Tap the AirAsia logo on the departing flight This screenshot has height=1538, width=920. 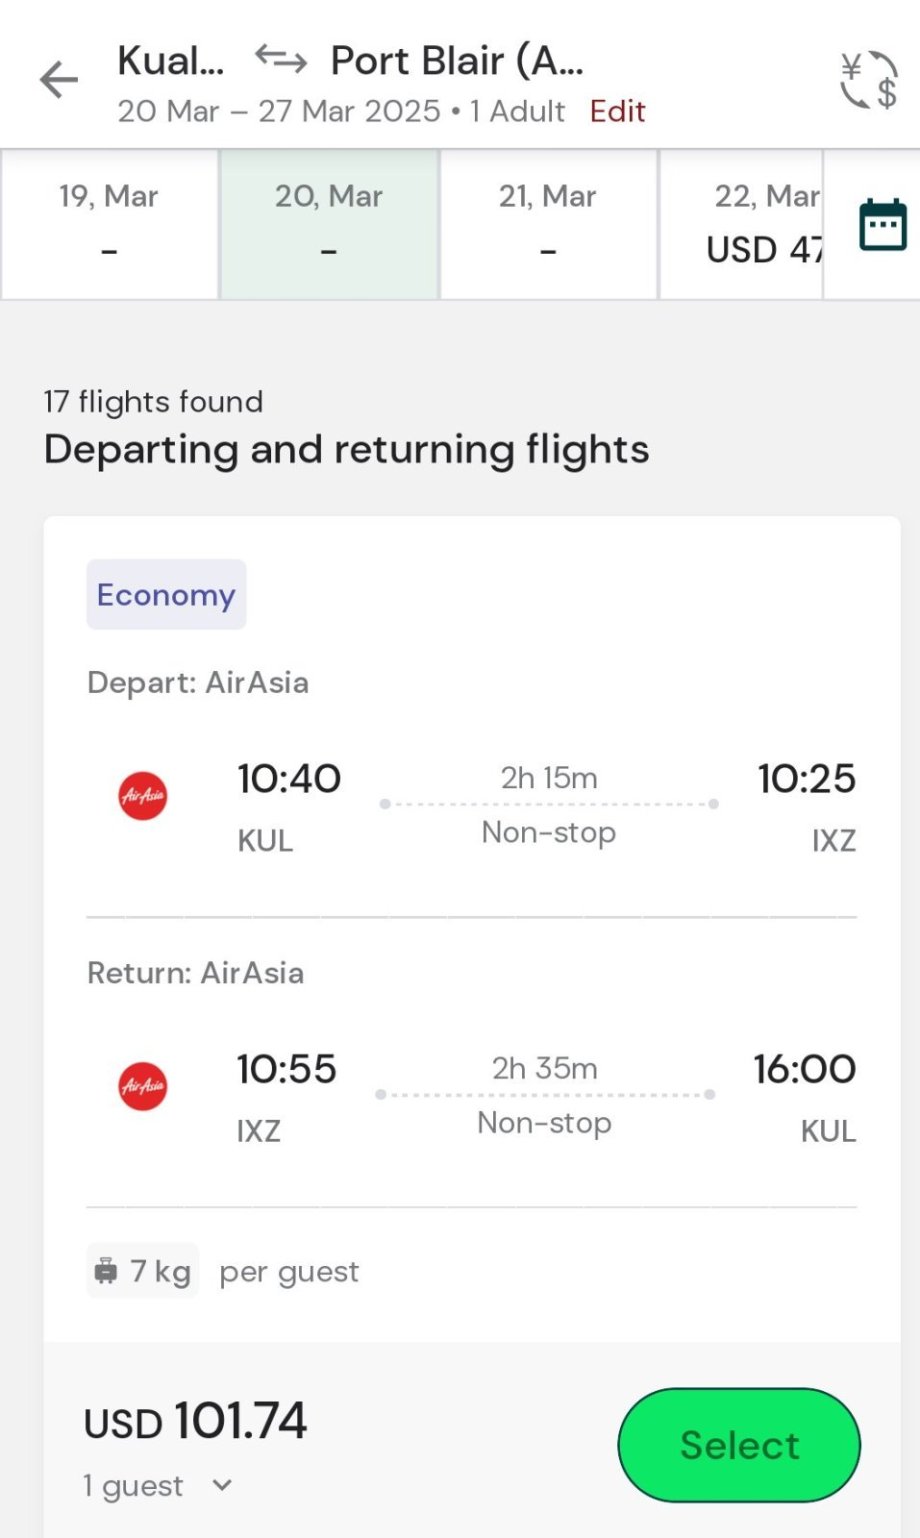[143, 796]
